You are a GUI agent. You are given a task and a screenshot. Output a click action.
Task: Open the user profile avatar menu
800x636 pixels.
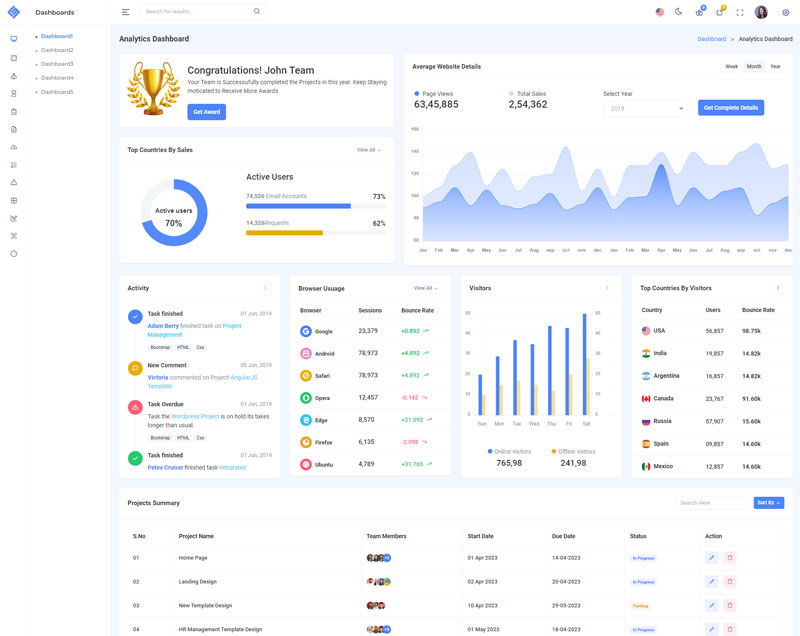(761, 12)
